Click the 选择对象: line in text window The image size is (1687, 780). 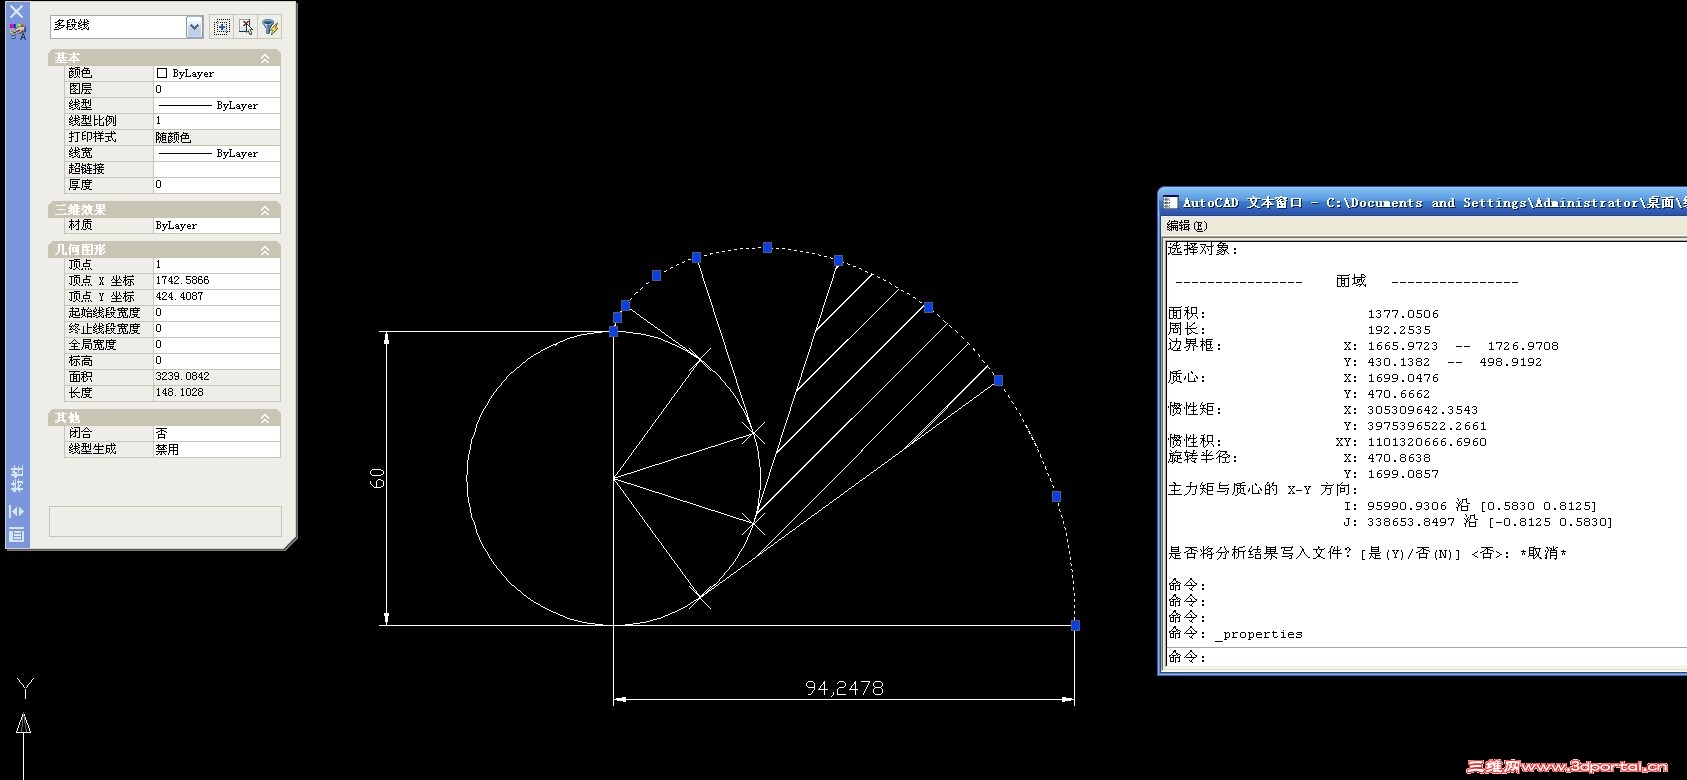[1203, 250]
